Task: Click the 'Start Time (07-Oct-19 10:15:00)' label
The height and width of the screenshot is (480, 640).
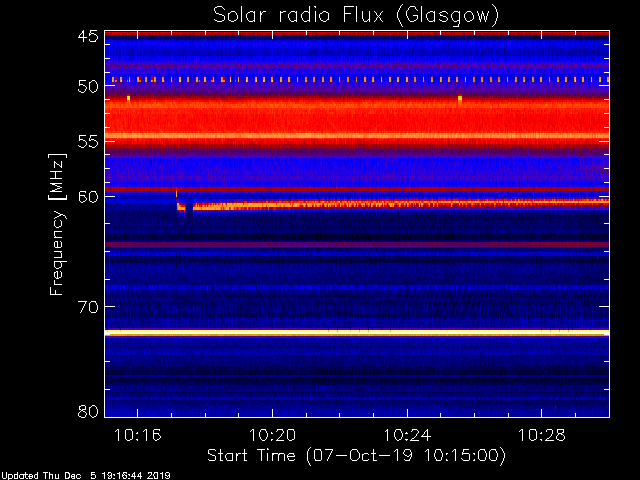Action: pyautogui.click(x=356, y=455)
